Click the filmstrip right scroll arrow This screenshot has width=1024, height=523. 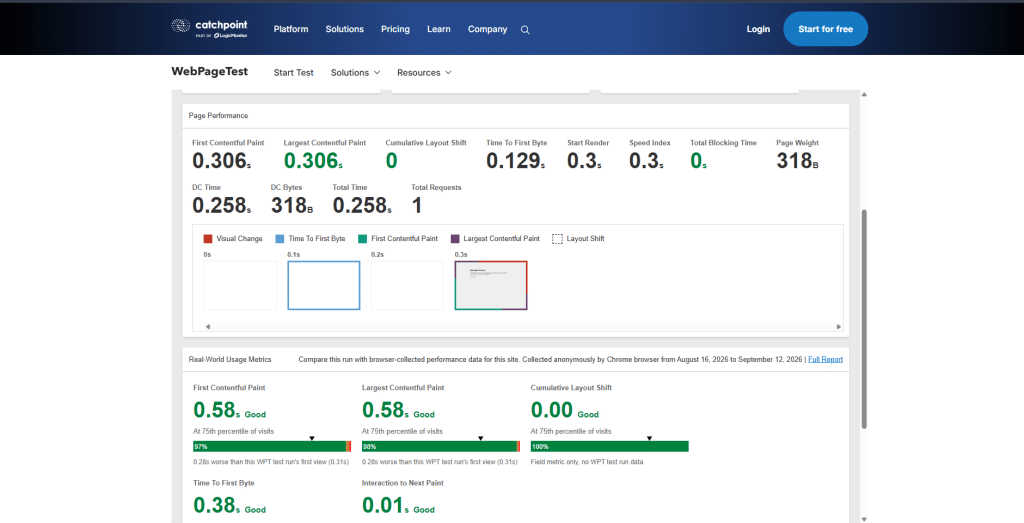coord(839,326)
